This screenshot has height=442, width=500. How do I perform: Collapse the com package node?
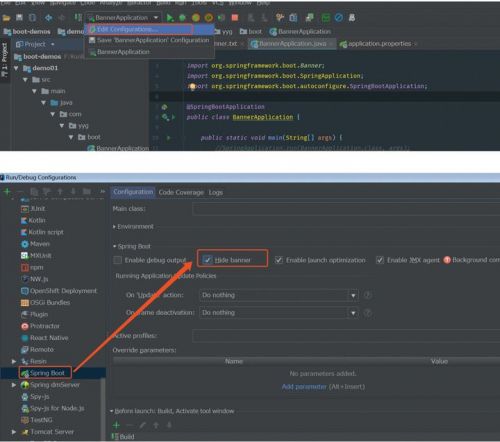(x=53, y=114)
